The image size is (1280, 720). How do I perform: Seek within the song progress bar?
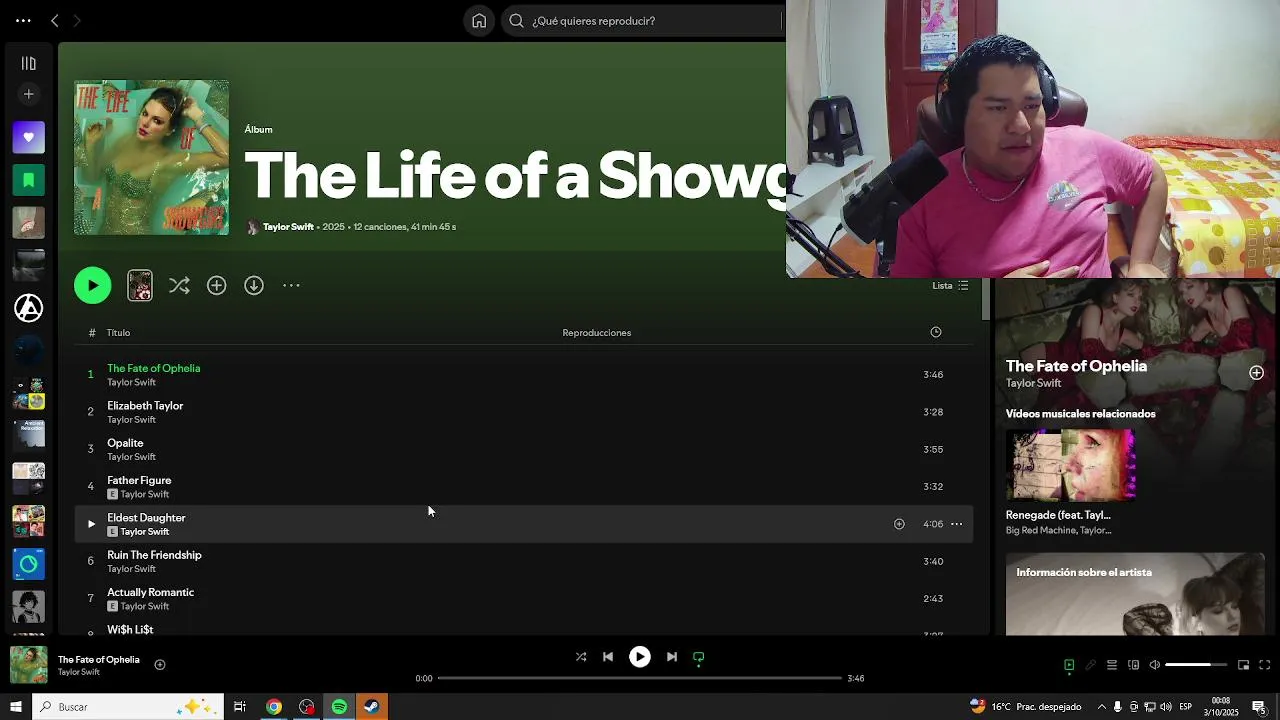[640, 678]
